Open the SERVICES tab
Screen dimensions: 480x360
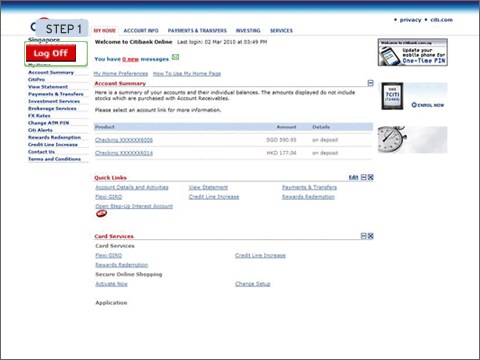(x=281, y=30)
